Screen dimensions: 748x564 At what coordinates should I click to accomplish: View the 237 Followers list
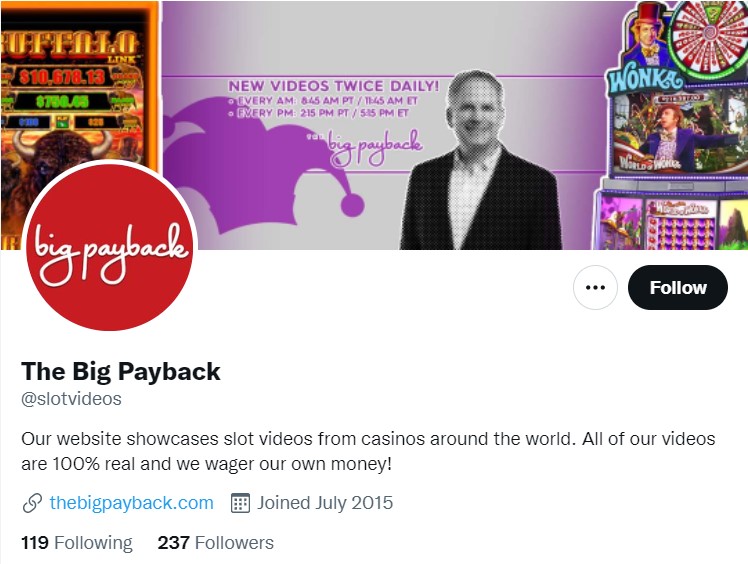point(216,543)
